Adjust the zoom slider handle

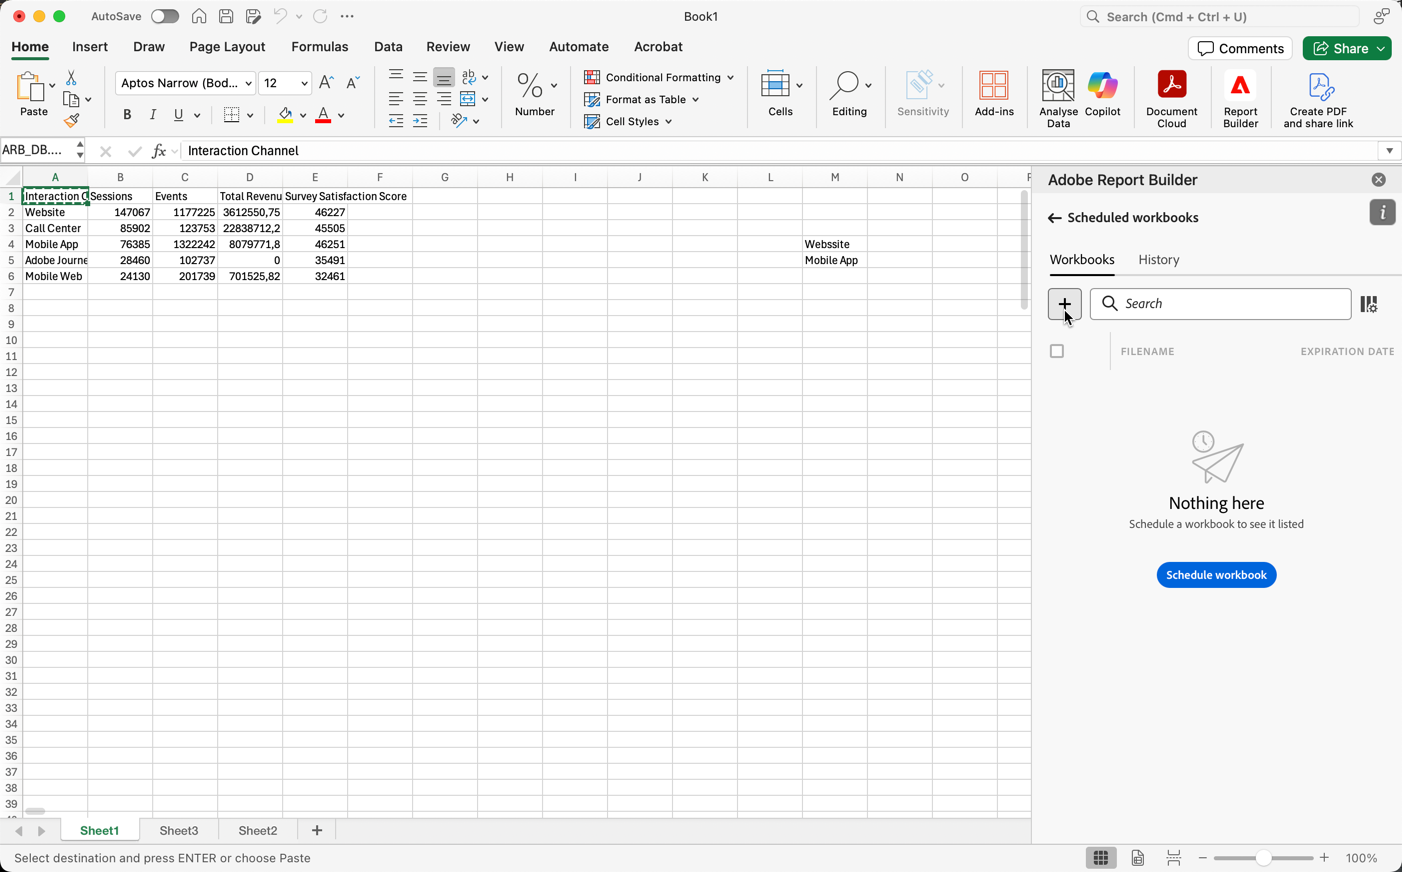click(1263, 858)
